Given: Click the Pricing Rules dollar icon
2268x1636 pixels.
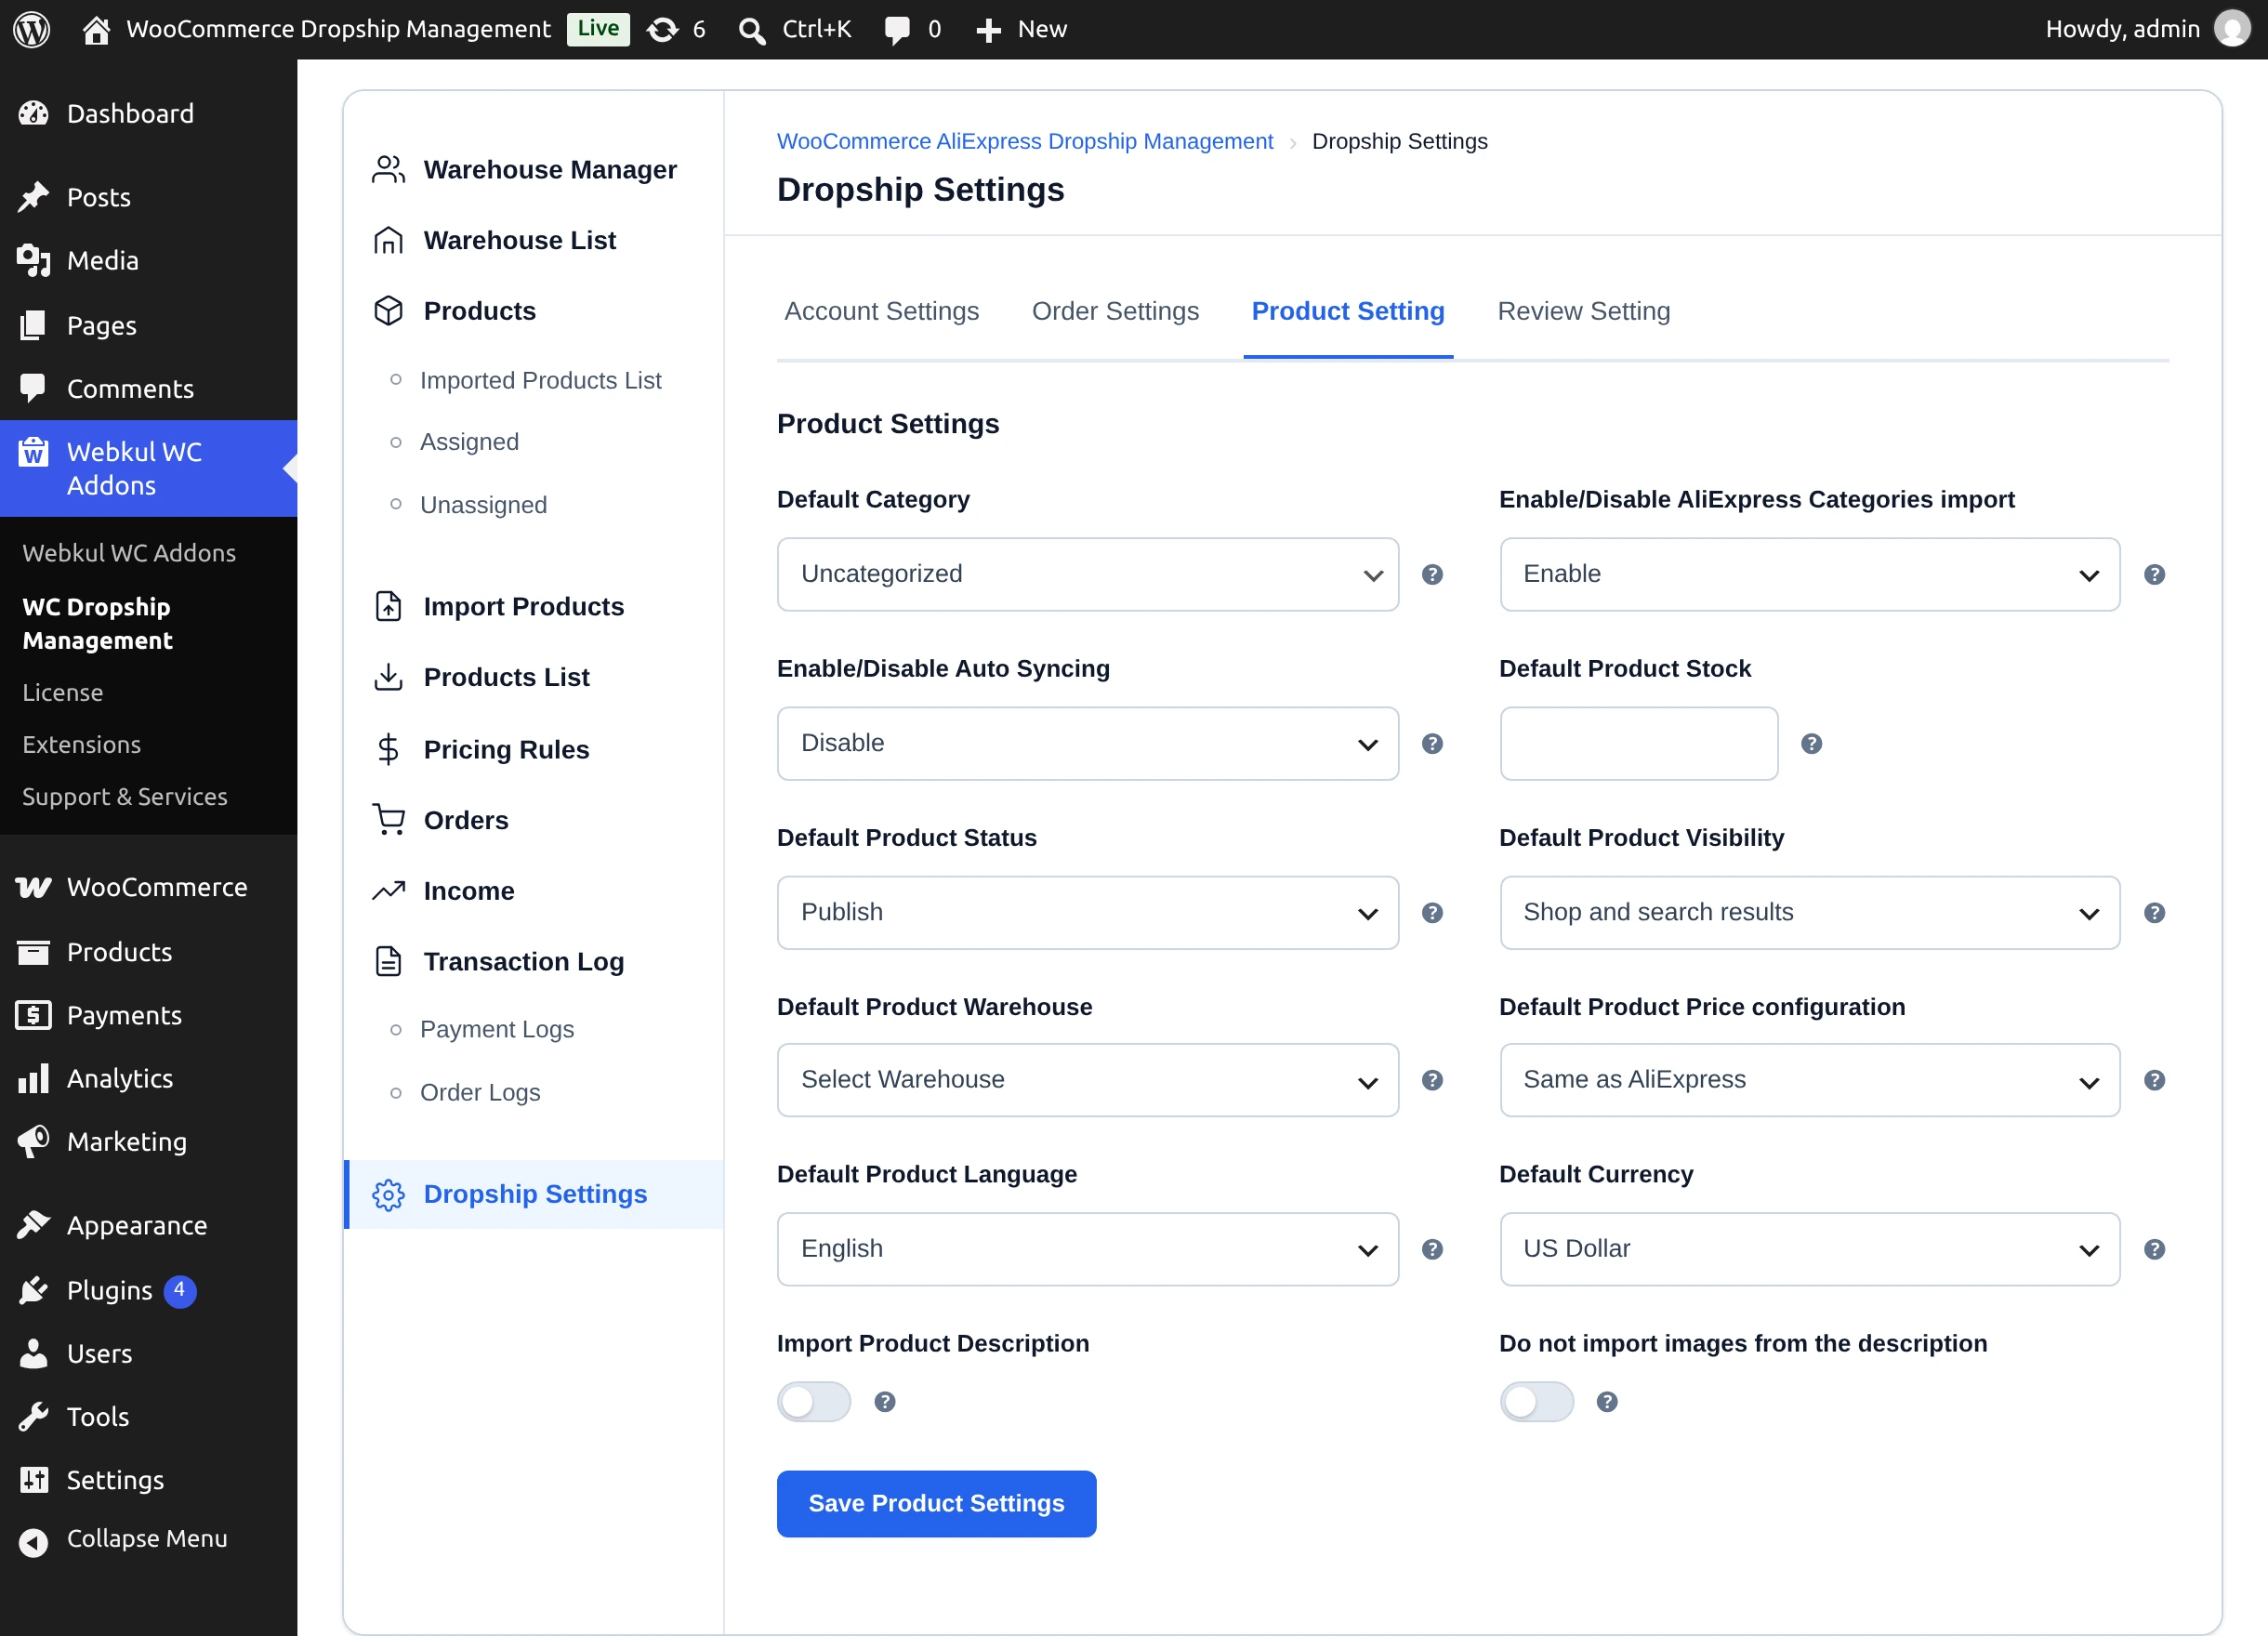Looking at the screenshot, I should click(x=388, y=749).
